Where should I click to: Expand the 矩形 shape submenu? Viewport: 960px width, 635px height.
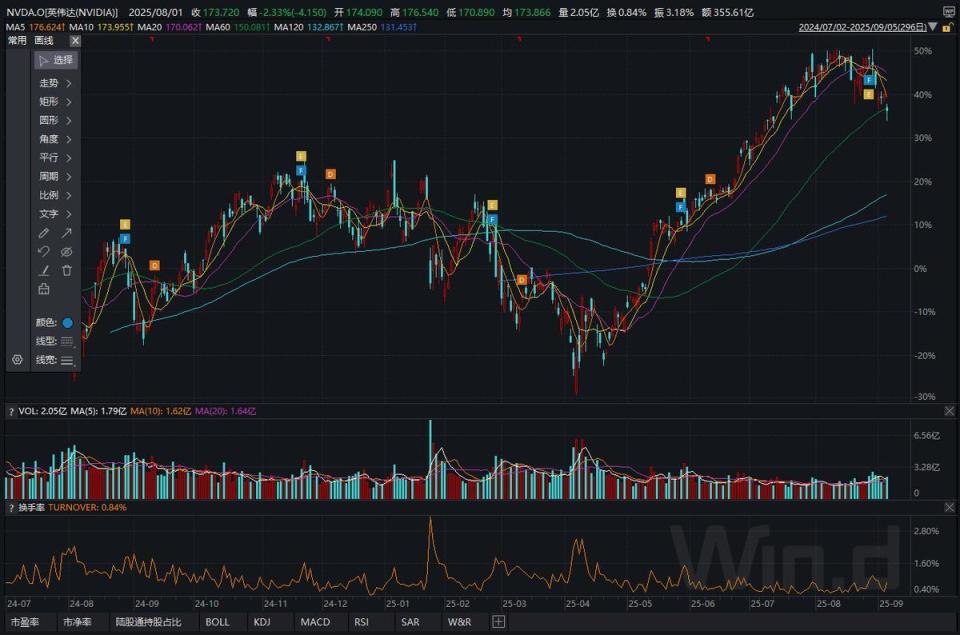[x=56, y=102]
